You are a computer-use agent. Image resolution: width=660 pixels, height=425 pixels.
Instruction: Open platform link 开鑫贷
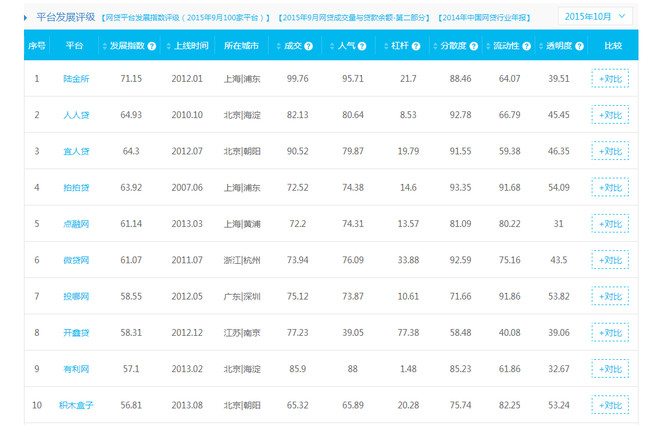pos(76,333)
